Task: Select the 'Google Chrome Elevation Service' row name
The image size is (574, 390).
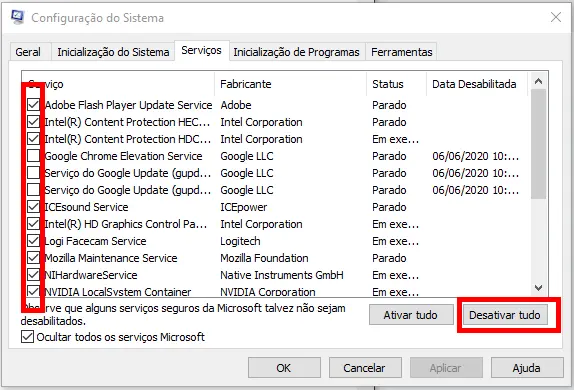Action: (123, 156)
